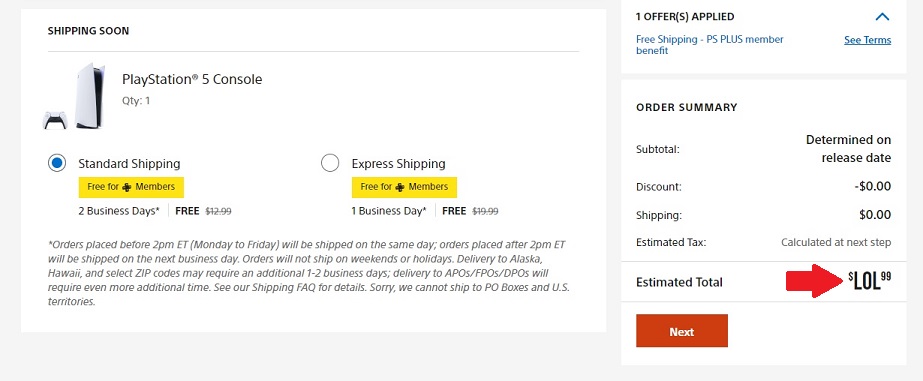Click the Express Shipping label text
Viewport: 923px width, 381px height.
click(399, 164)
